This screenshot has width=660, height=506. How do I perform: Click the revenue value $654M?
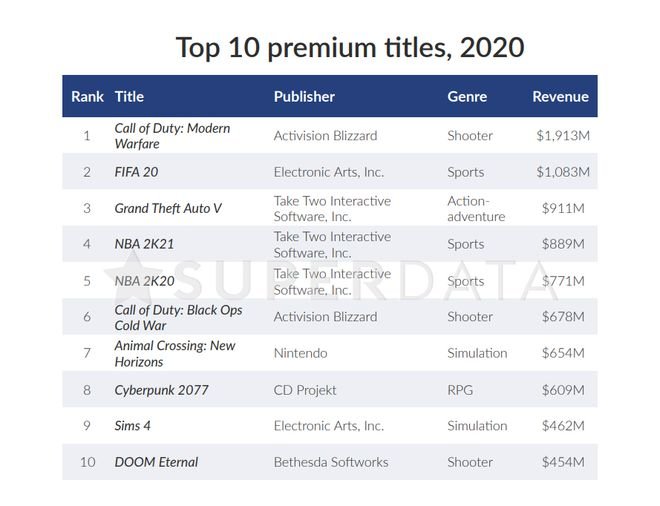click(563, 353)
